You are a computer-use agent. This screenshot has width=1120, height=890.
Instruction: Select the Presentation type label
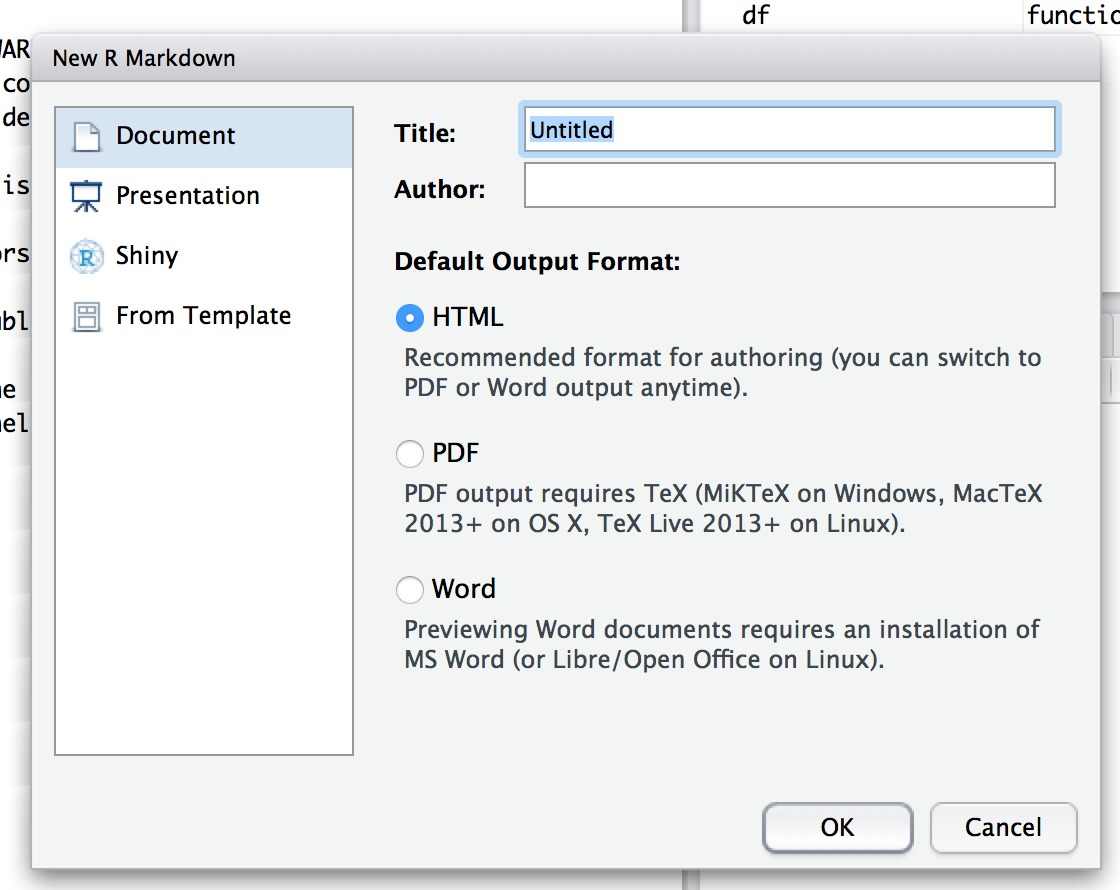(188, 196)
